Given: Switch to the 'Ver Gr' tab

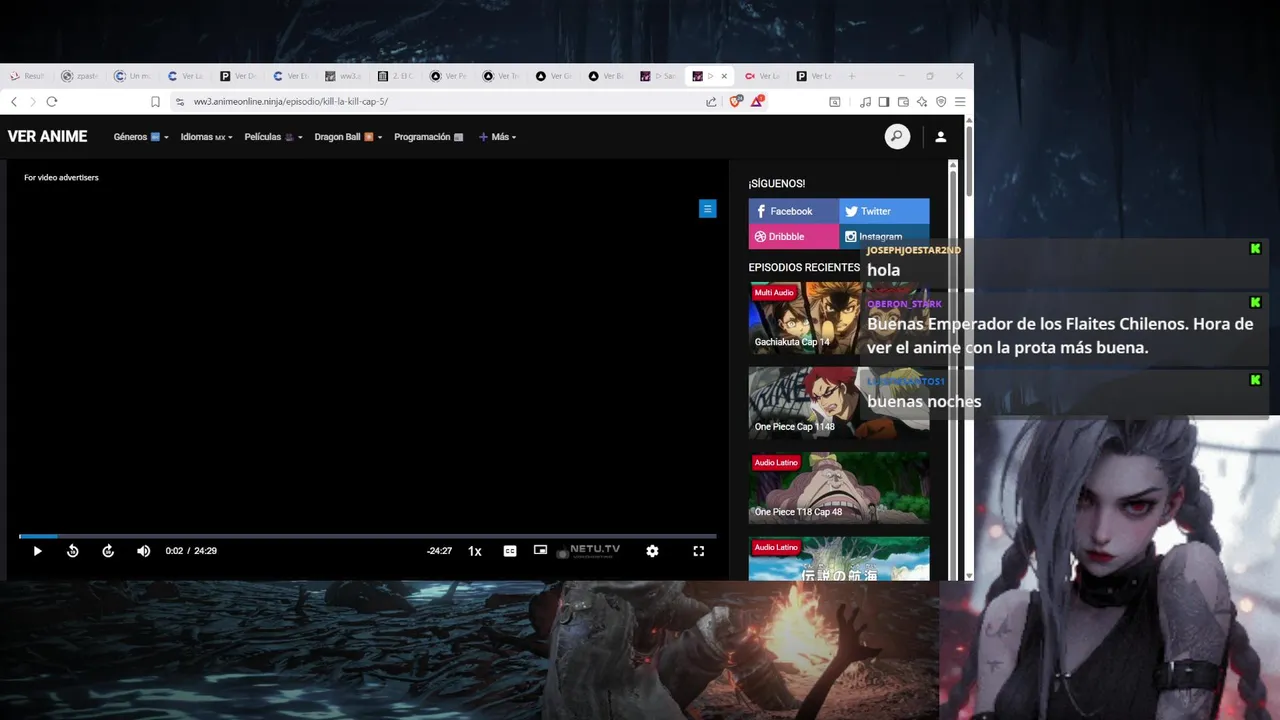Looking at the screenshot, I should point(556,76).
